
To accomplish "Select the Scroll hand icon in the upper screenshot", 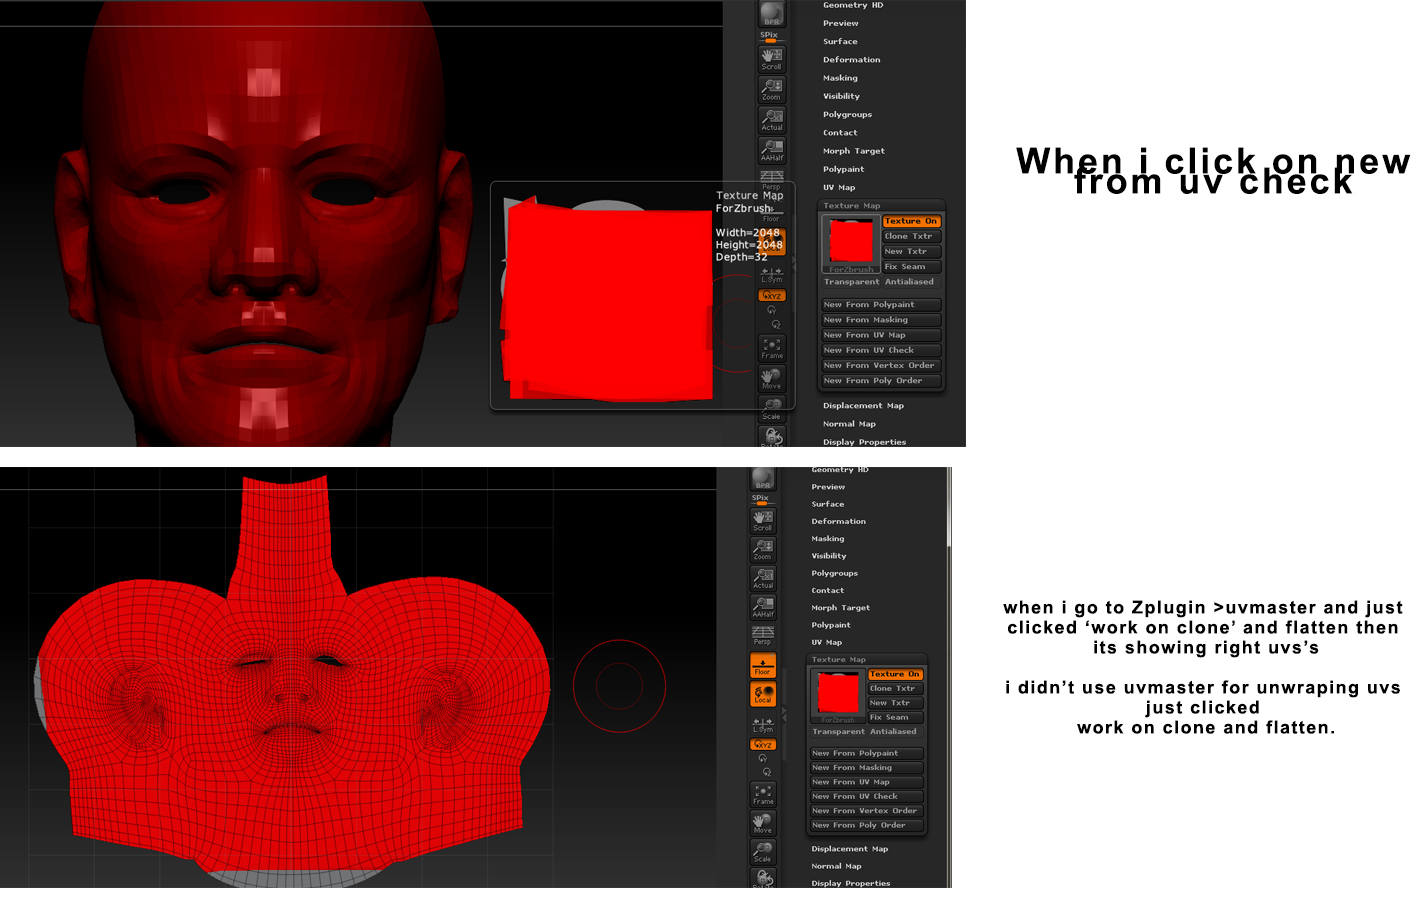I will click(x=772, y=58).
